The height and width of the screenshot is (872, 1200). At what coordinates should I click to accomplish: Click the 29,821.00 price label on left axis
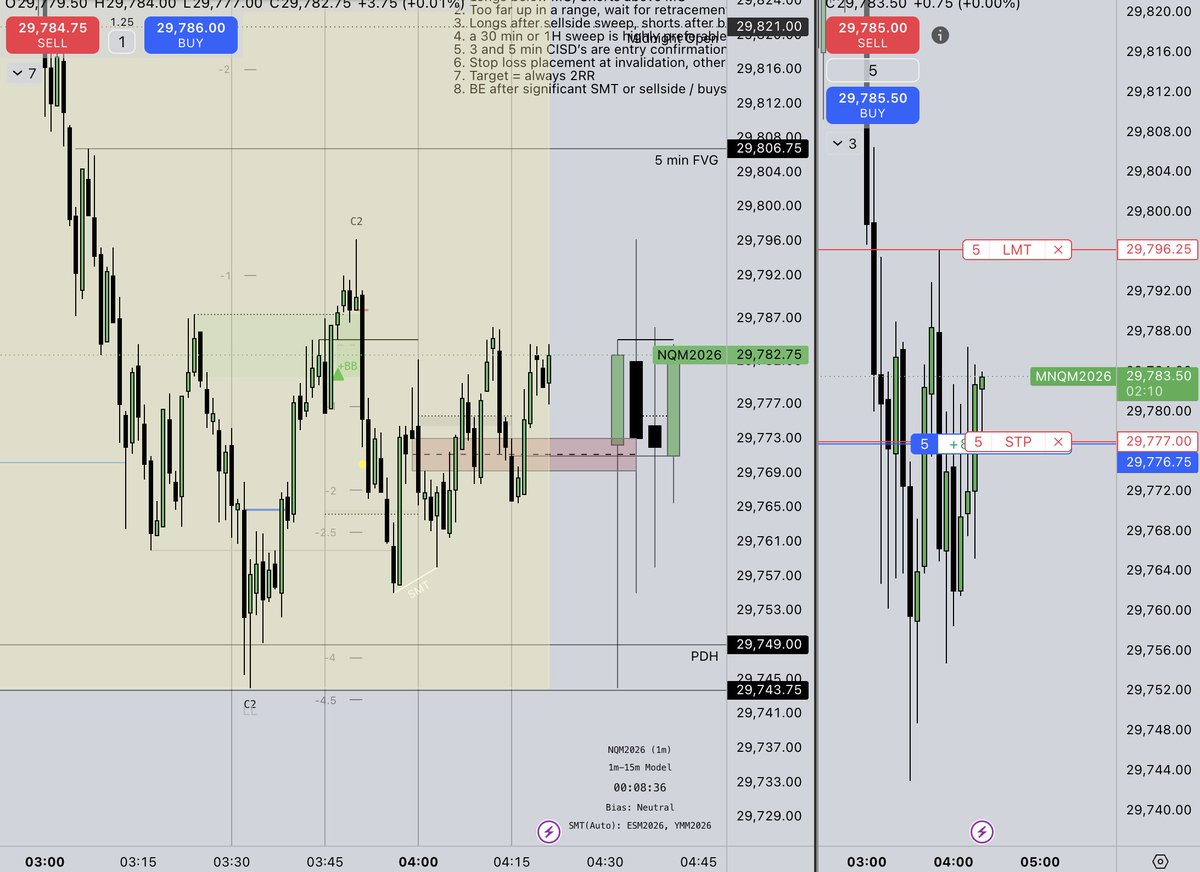tap(768, 26)
